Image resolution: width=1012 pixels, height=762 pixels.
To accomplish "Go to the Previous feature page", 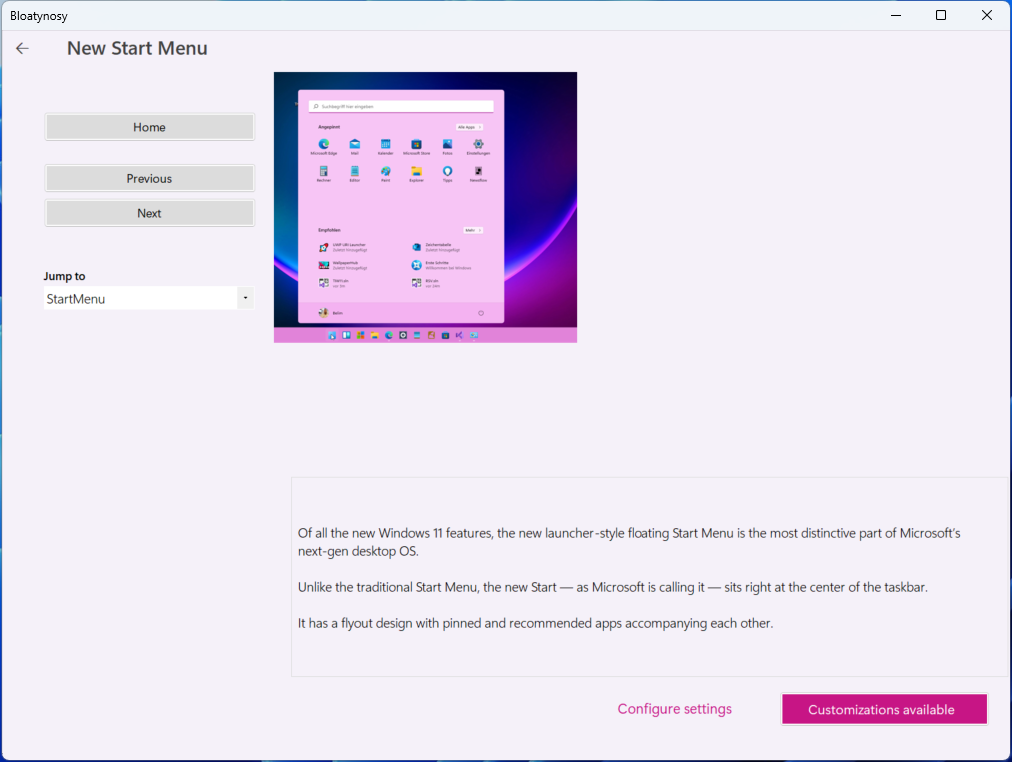I will (x=150, y=179).
